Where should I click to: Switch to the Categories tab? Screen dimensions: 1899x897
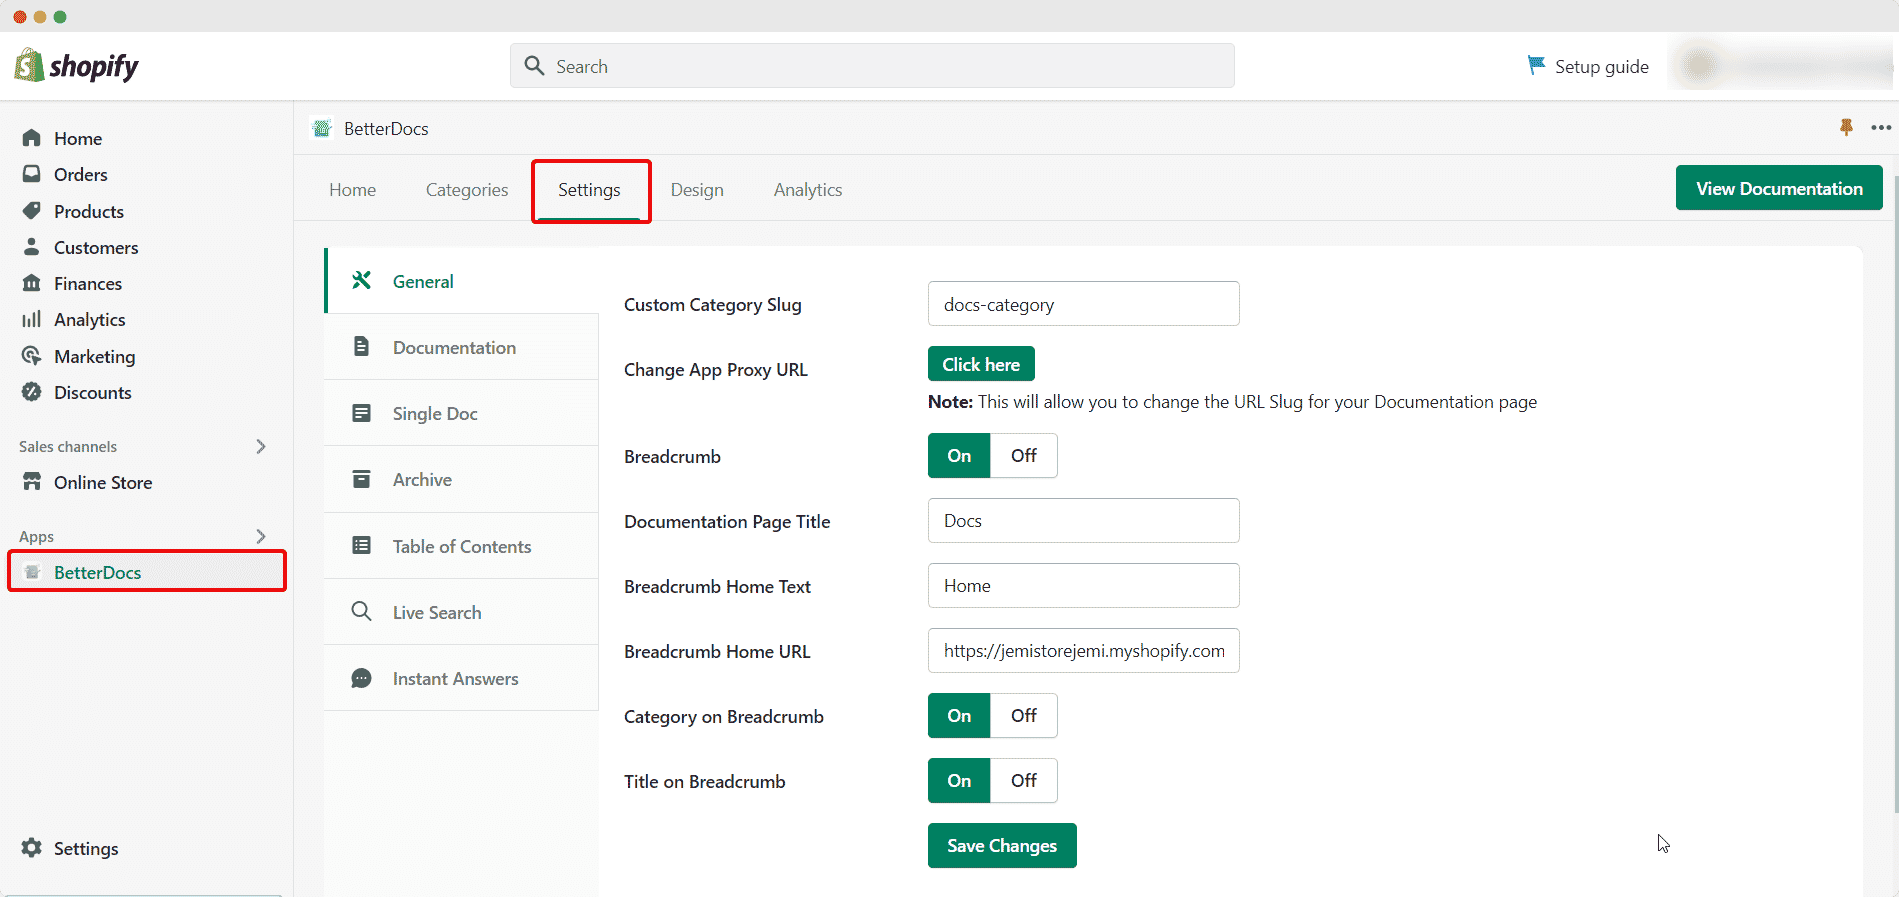click(x=467, y=189)
